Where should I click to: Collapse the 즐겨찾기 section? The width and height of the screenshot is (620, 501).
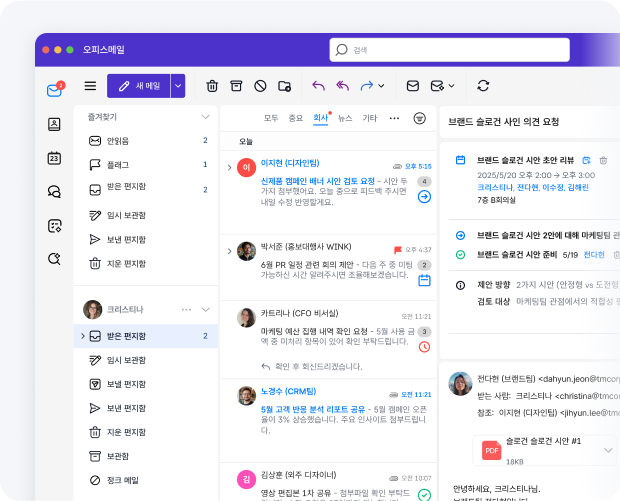coord(205,117)
